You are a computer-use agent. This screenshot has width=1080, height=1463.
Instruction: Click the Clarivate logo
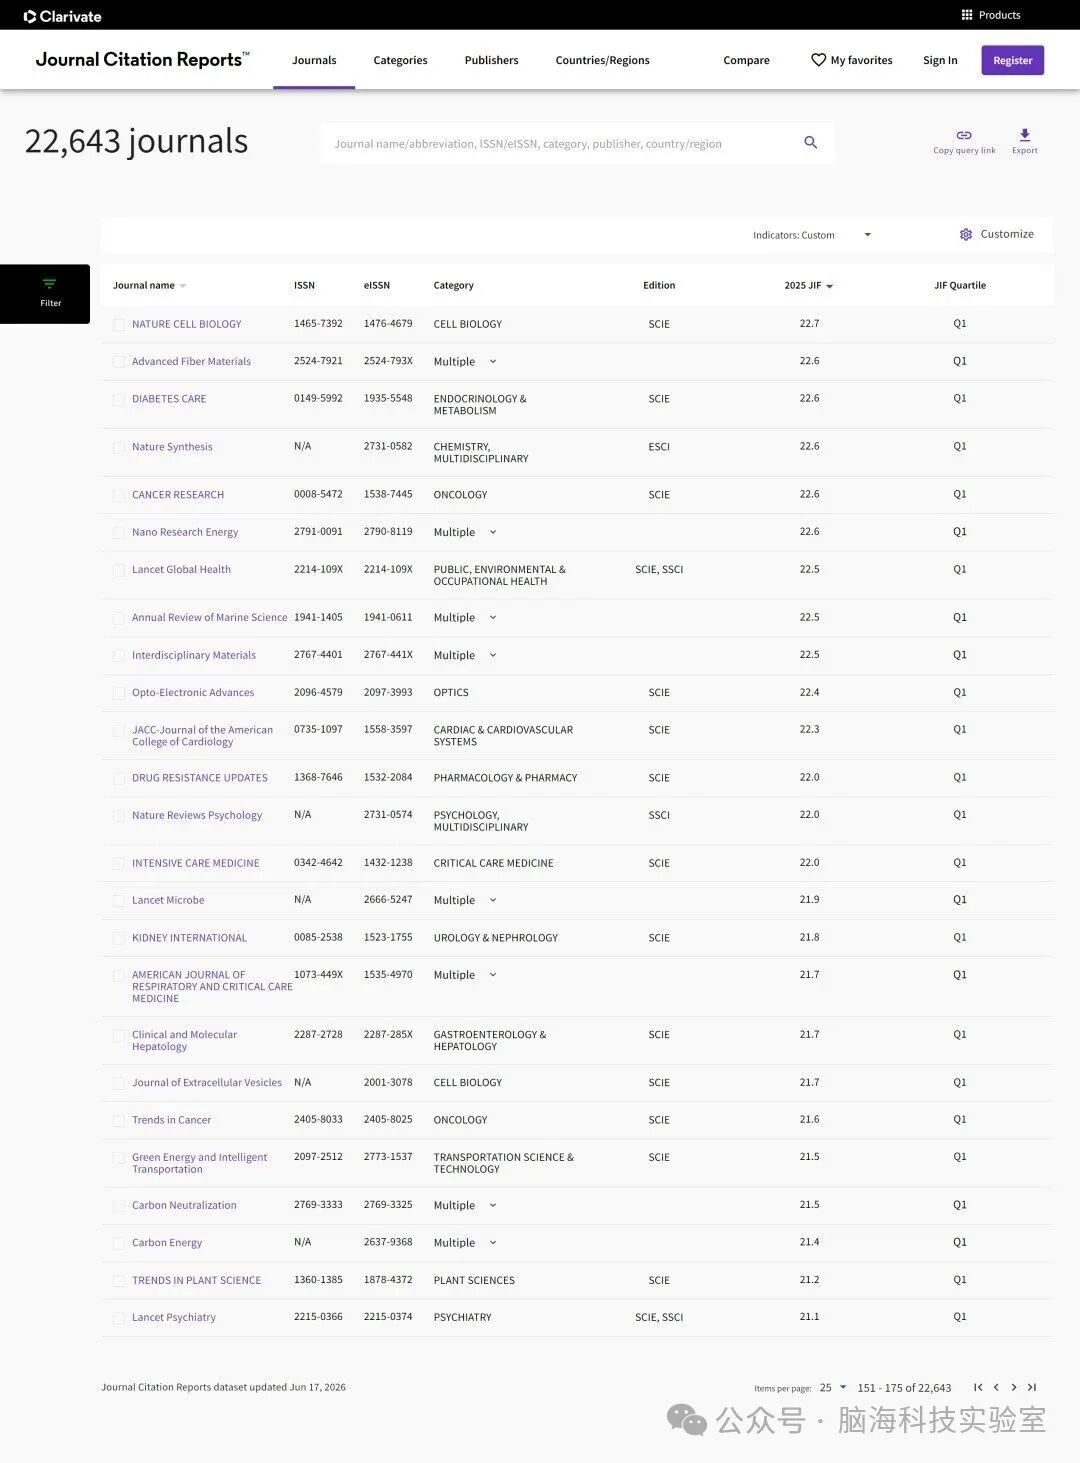[x=63, y=16]
